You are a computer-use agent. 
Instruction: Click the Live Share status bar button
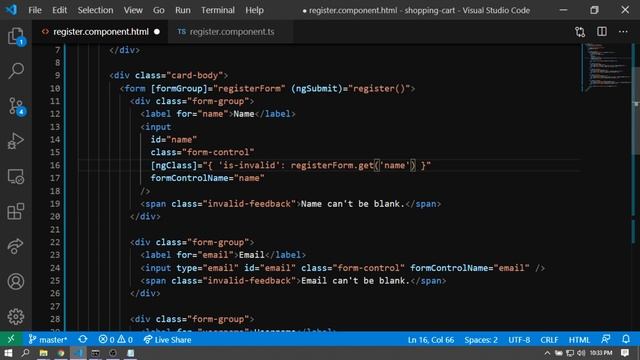167,340
